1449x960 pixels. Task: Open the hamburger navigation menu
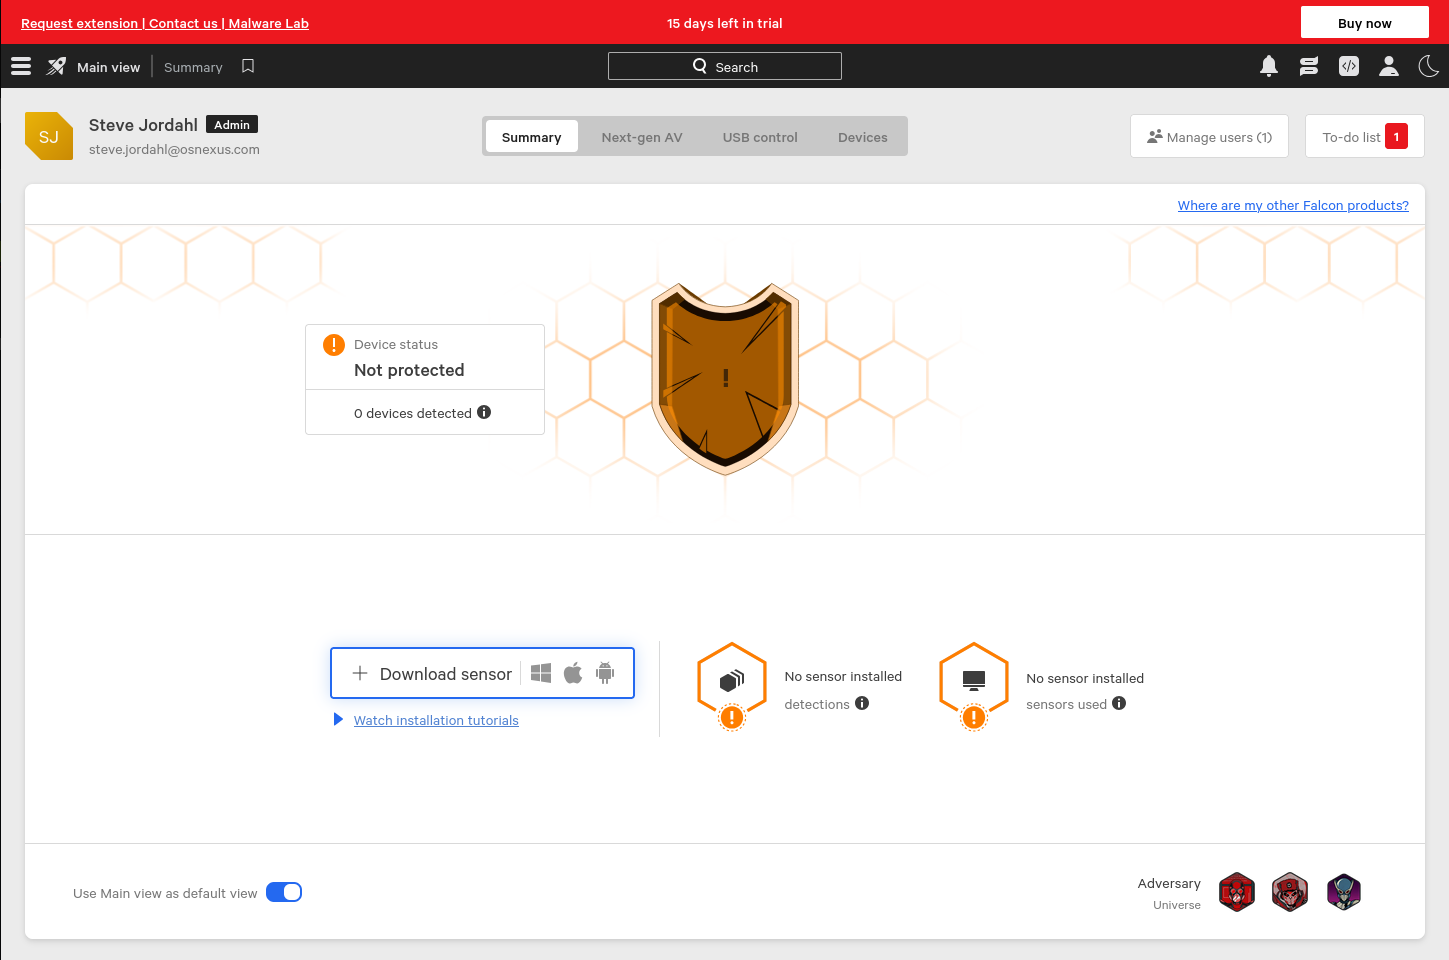point(21,66)
